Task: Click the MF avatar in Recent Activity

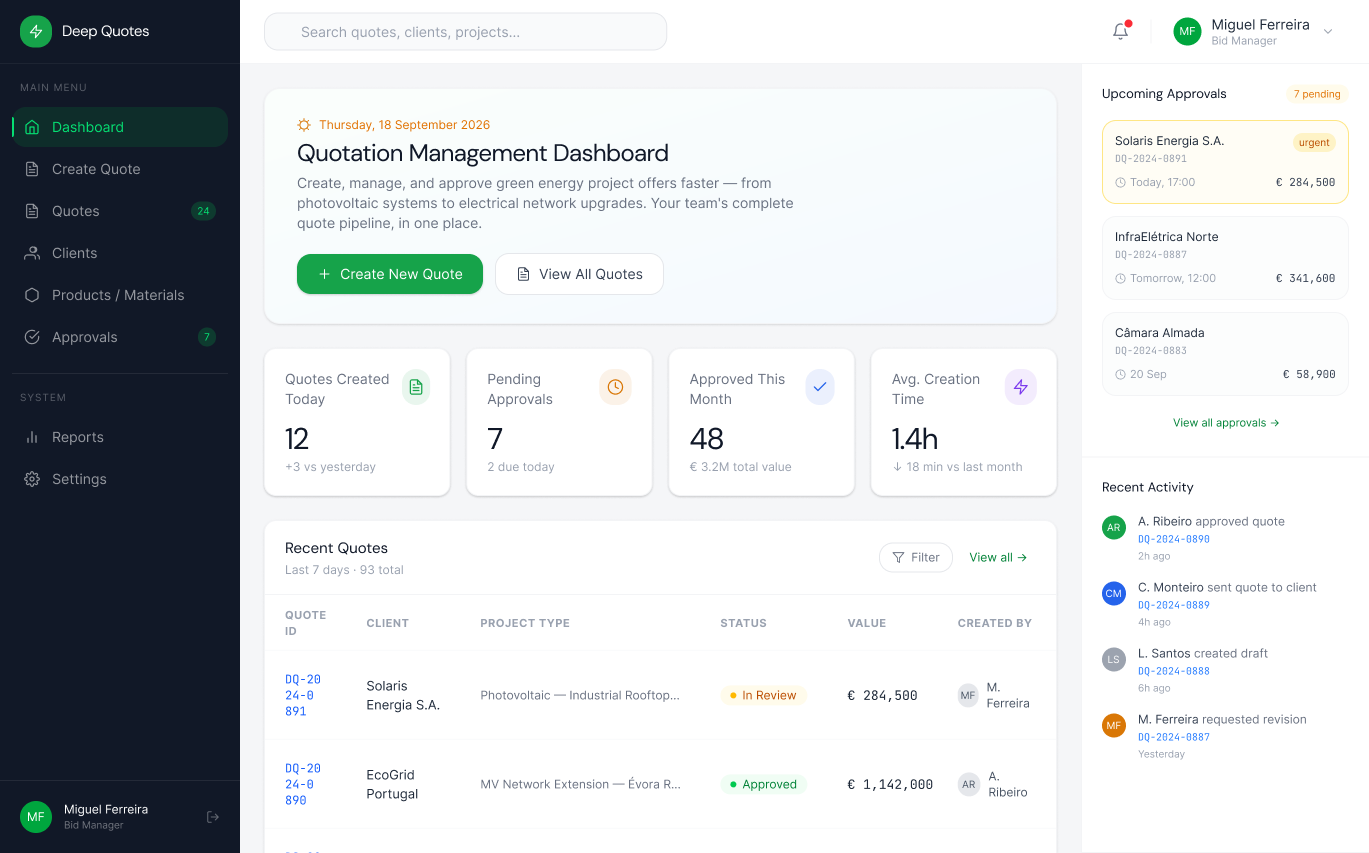Action: (x=1114, y=725)
